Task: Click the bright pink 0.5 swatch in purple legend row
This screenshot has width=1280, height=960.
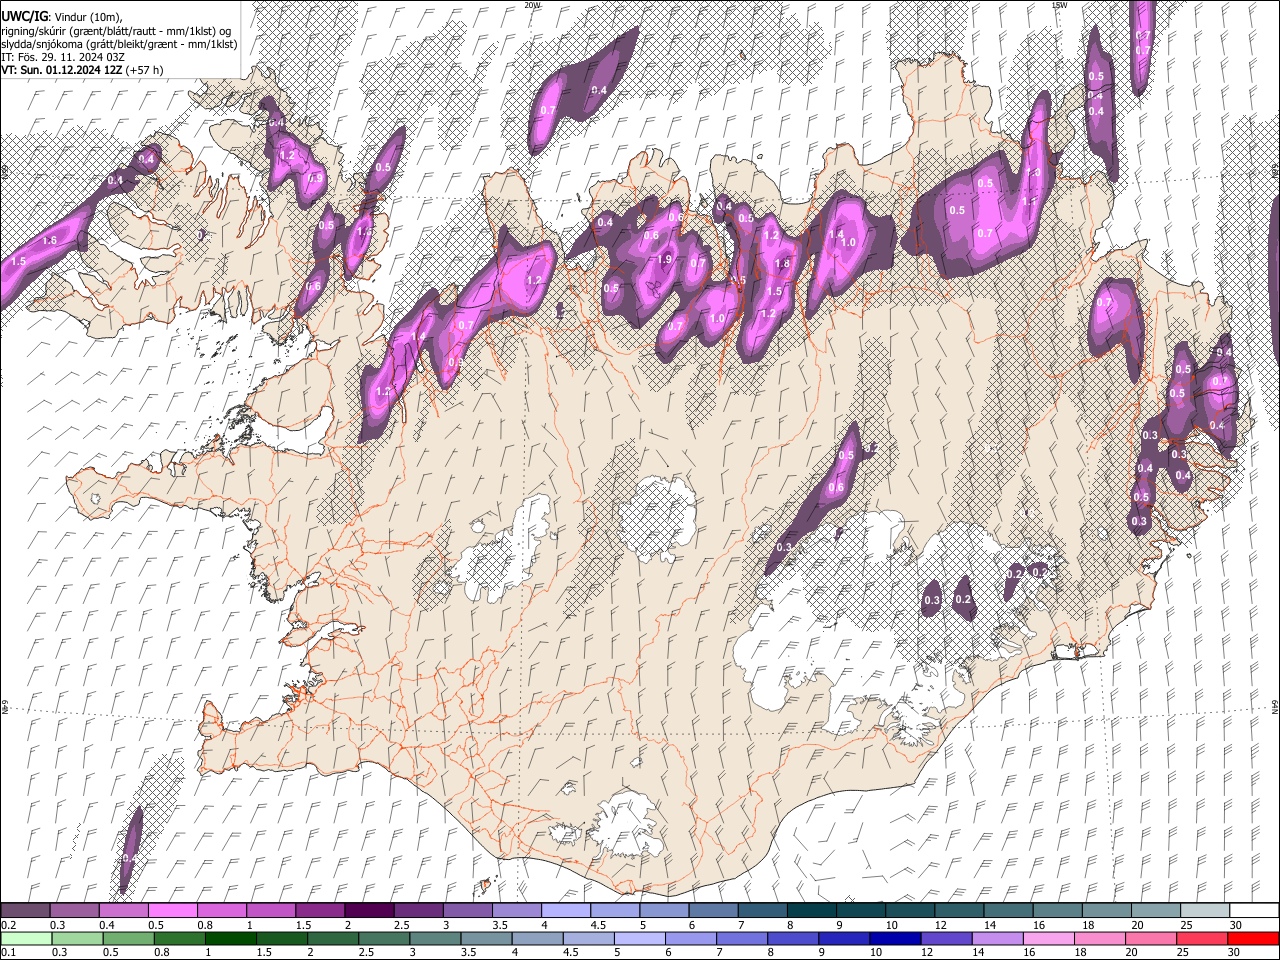Action: [x=172, y=911]
